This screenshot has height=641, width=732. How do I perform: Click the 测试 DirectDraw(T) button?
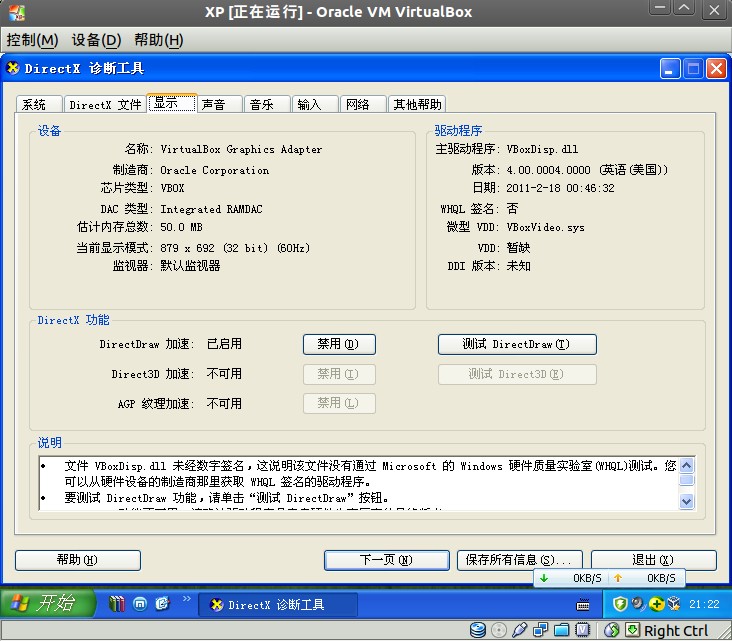click(x=517, y=345)
